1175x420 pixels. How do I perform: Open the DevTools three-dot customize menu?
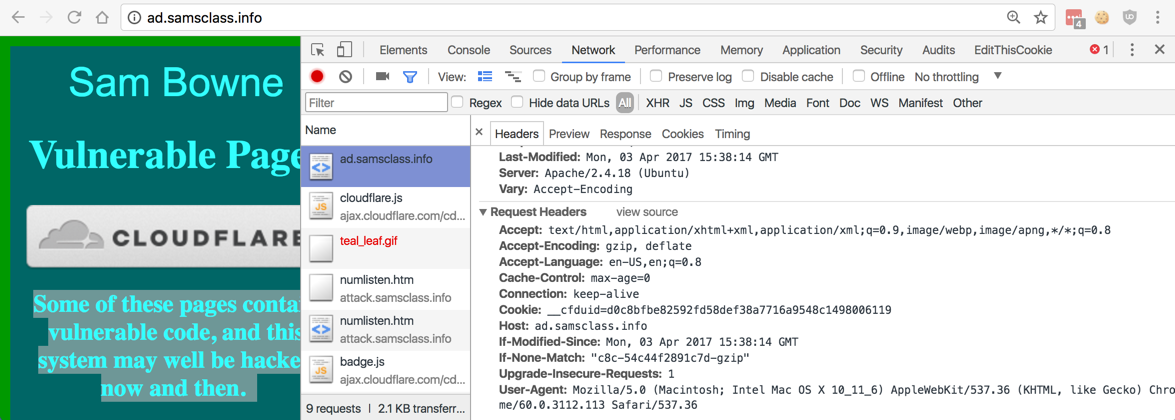(x=1132, y=50)
